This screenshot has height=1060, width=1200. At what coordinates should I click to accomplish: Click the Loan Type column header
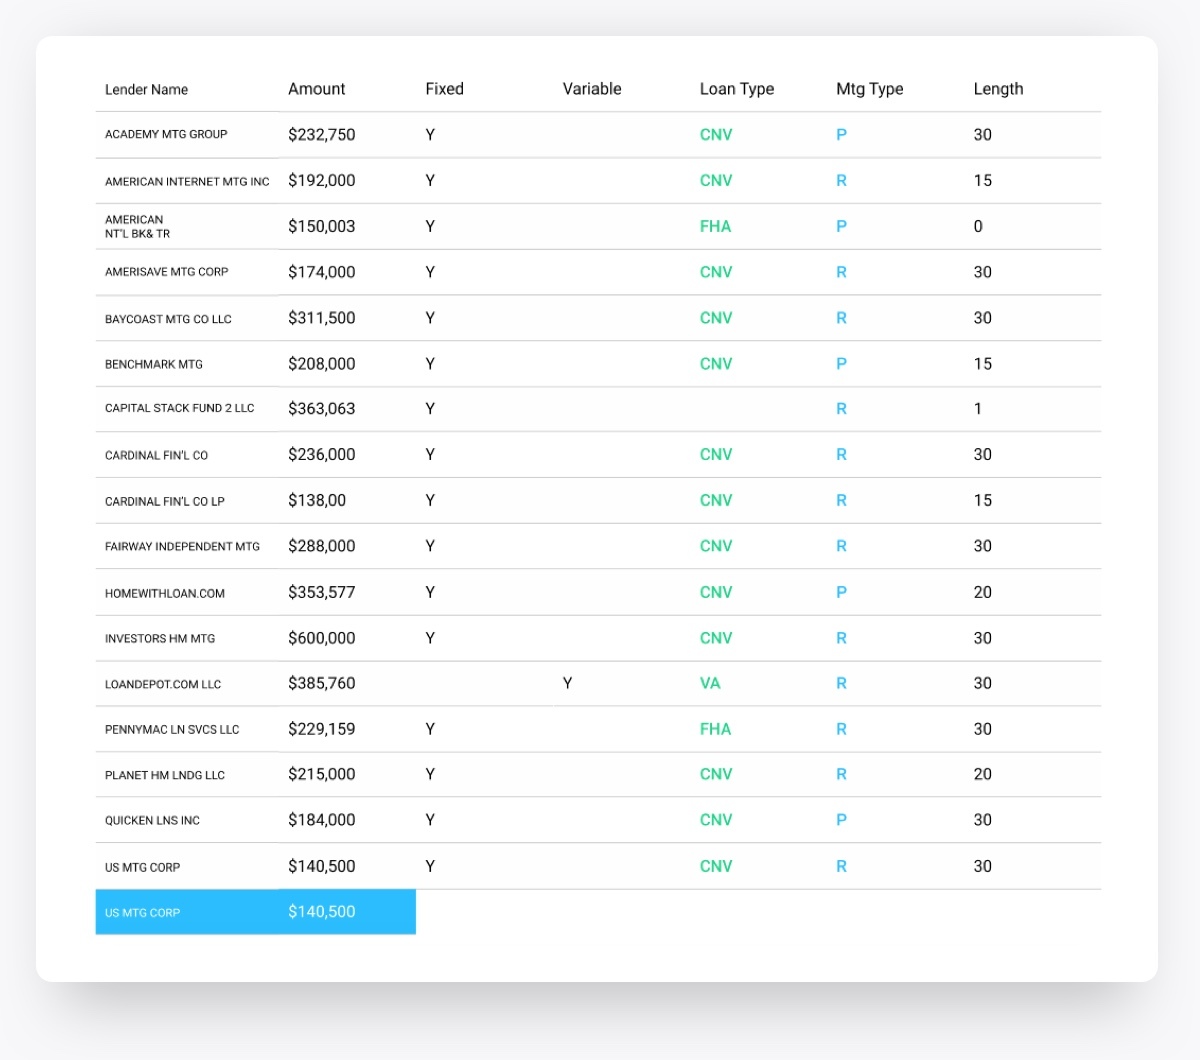coord(736,89)
